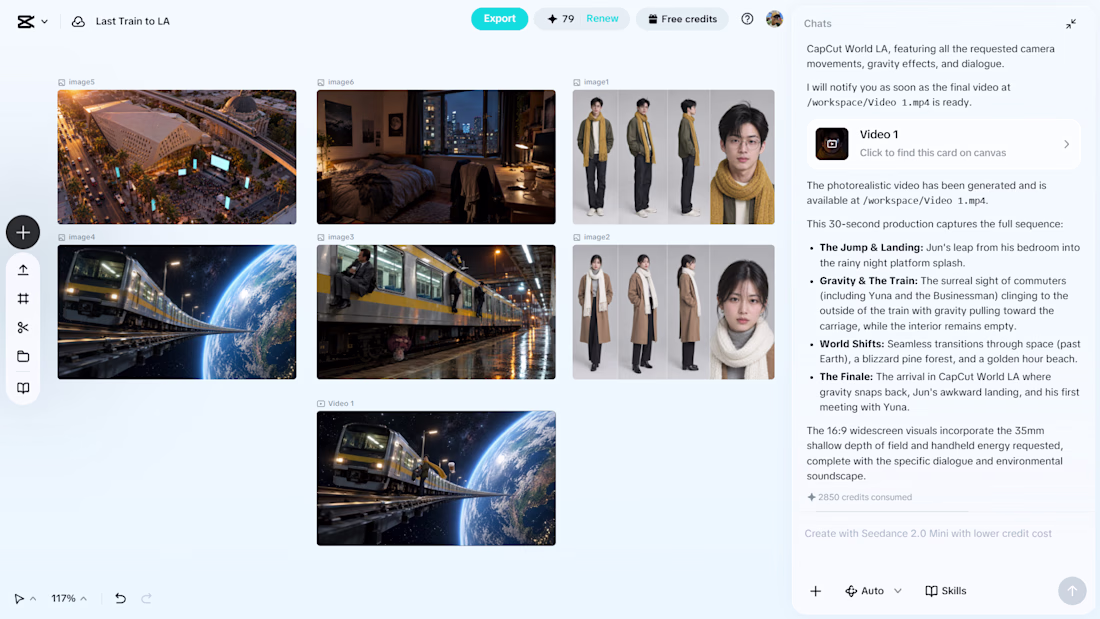The image size is (1100, 619).
Task: Open the 79 credits balance
Action: pos(561,19)
